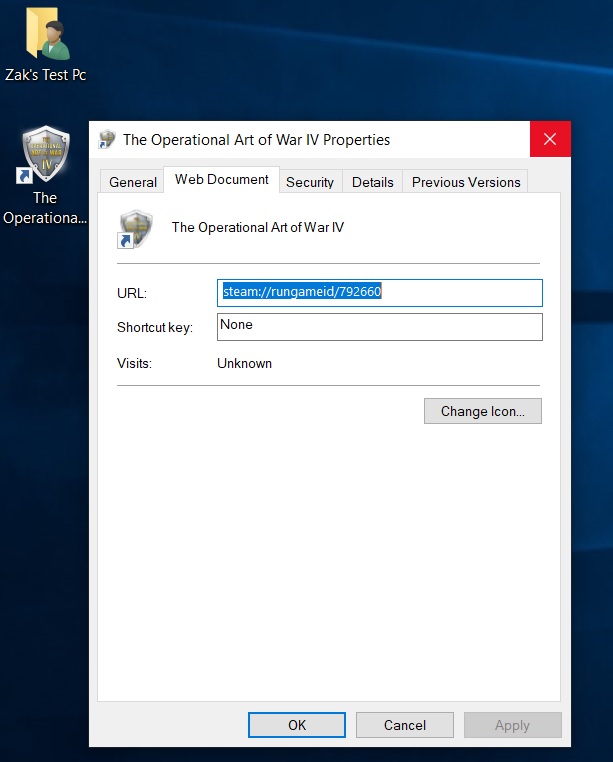Select the Web Document tab

222,179
